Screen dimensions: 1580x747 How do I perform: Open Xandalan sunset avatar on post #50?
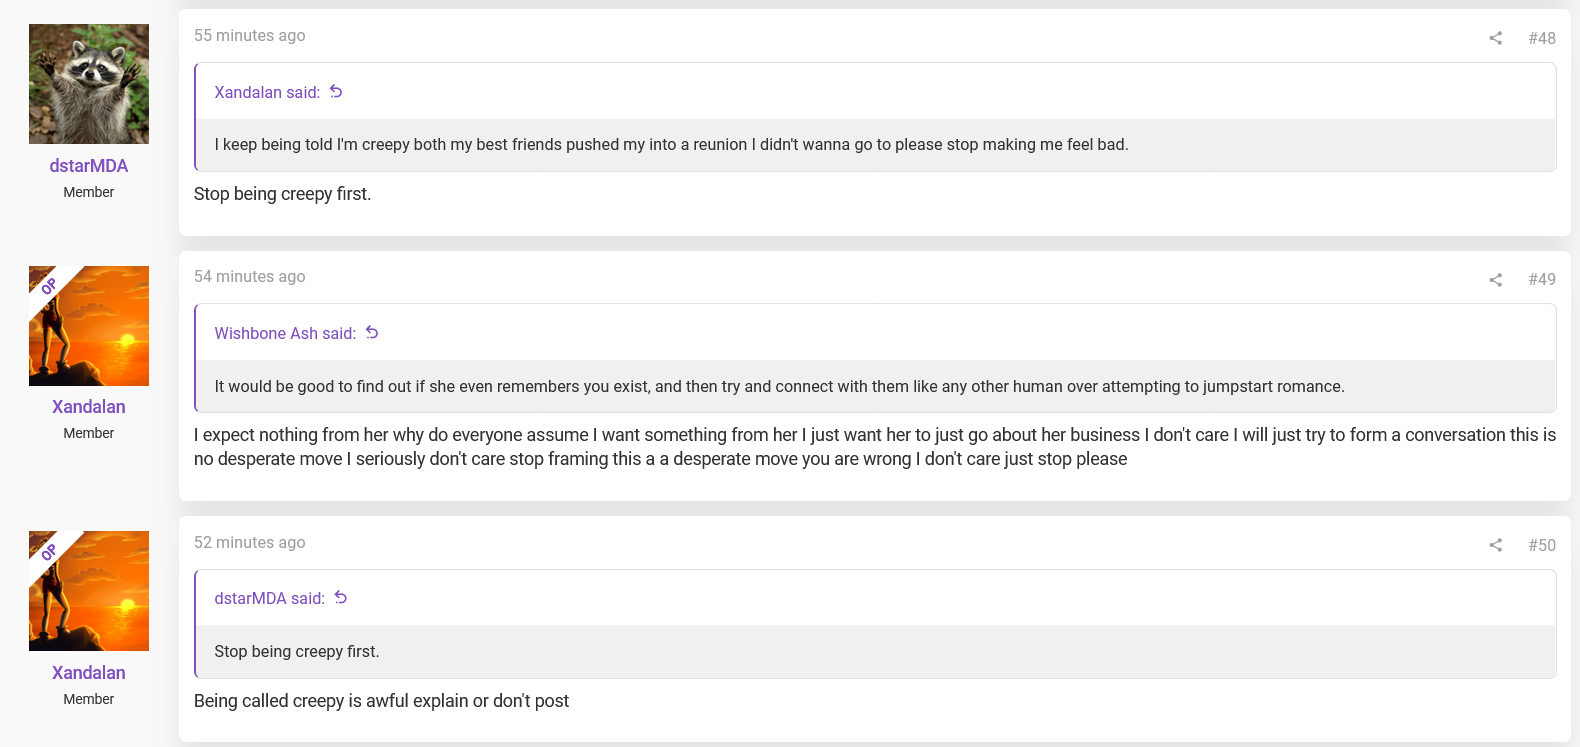click(89, 591)
